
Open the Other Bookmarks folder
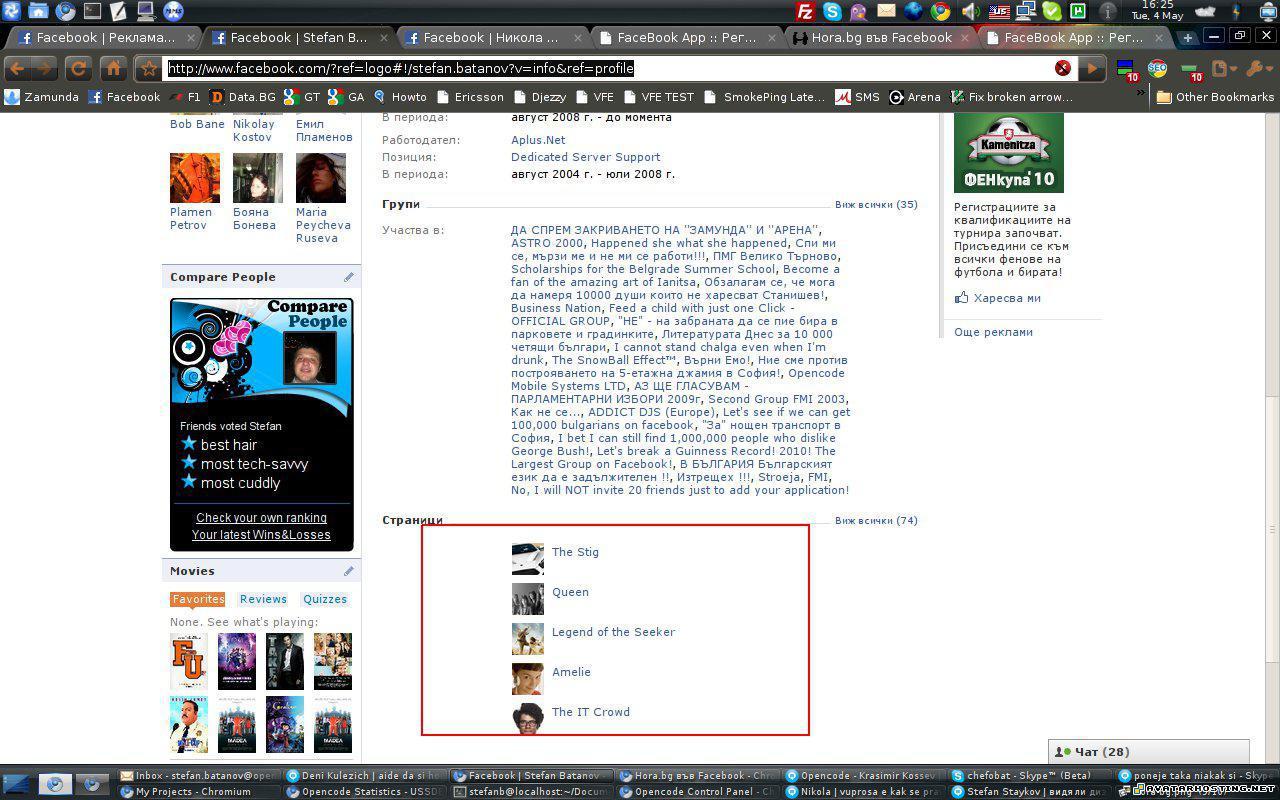click(1215, 97)
